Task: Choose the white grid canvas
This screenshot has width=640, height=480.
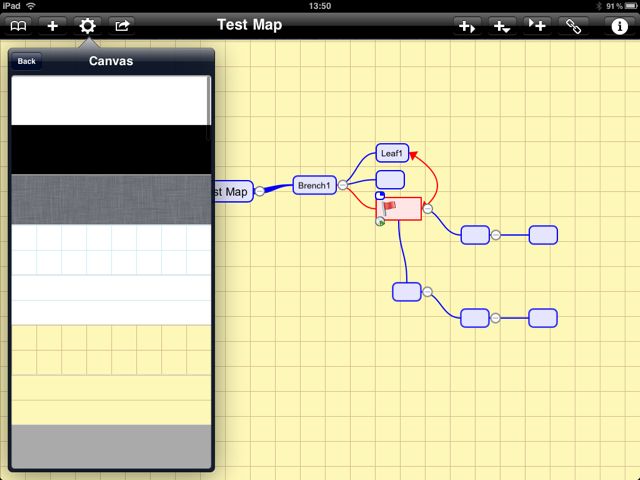Action: (x=111, y=249)
